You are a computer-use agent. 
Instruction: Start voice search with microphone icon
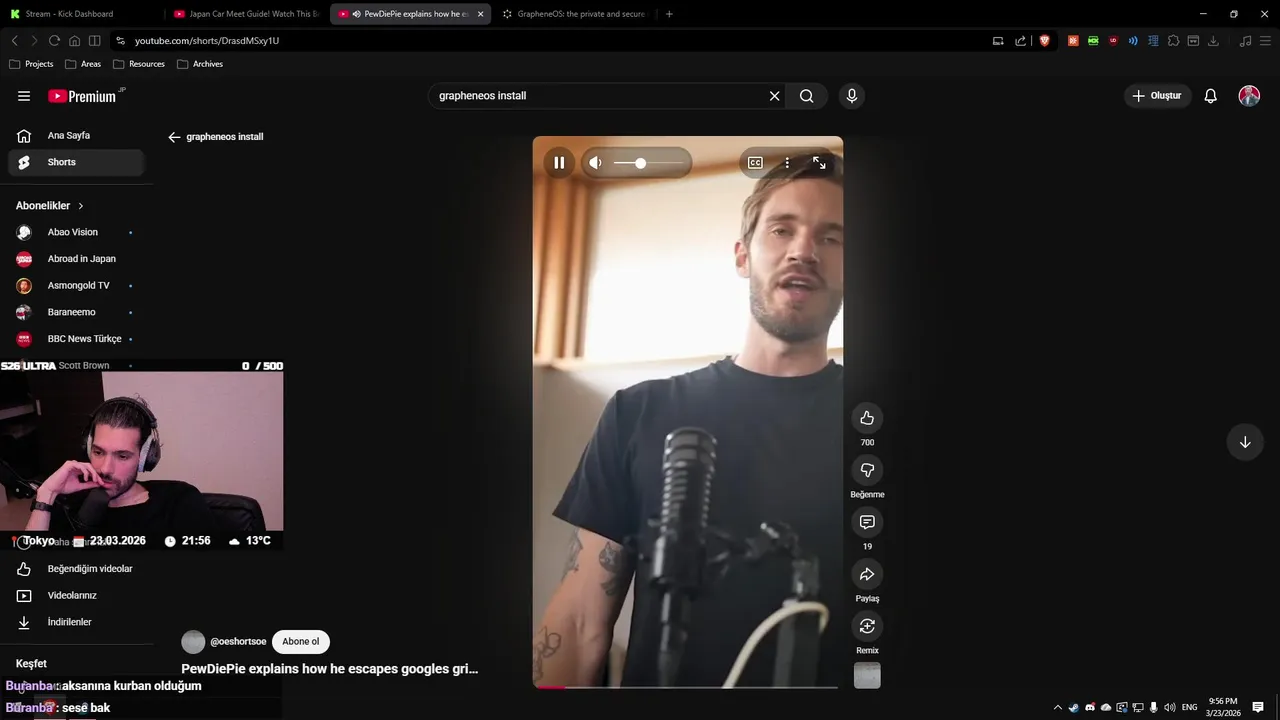click(852, 96)
